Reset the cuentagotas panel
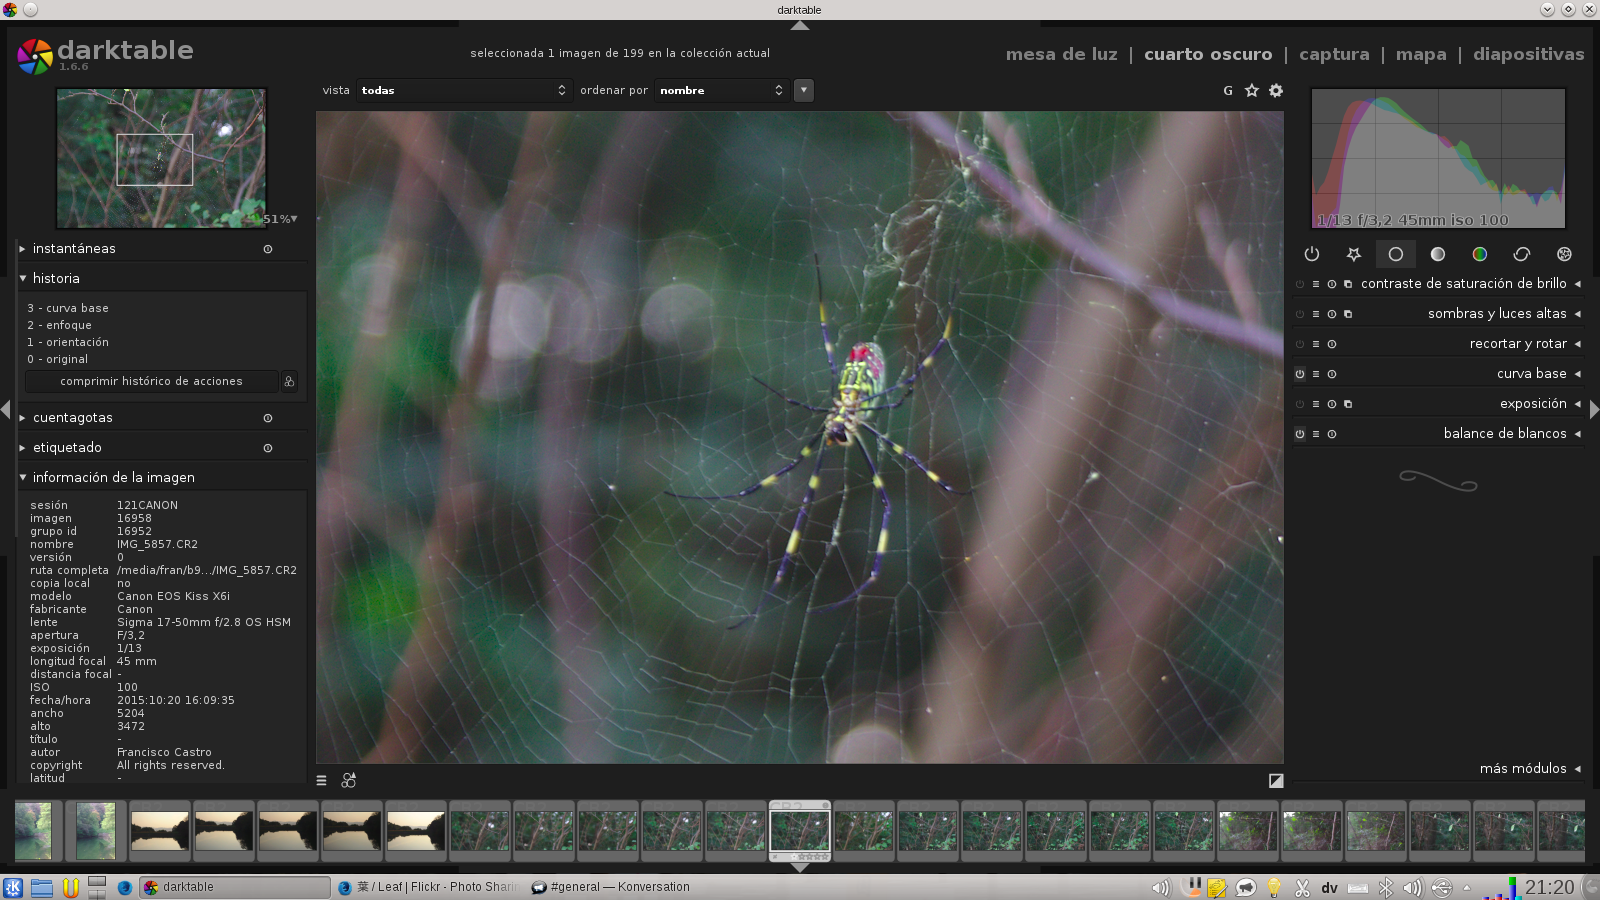This screenshot has width=1600, height=900. 268,418
